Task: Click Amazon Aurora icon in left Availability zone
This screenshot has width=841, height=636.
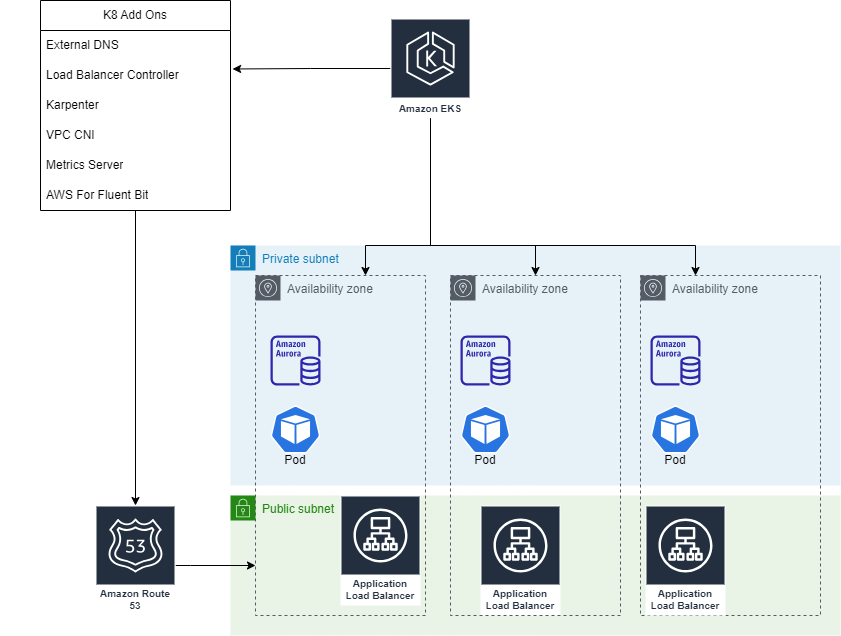Action: 296,360
